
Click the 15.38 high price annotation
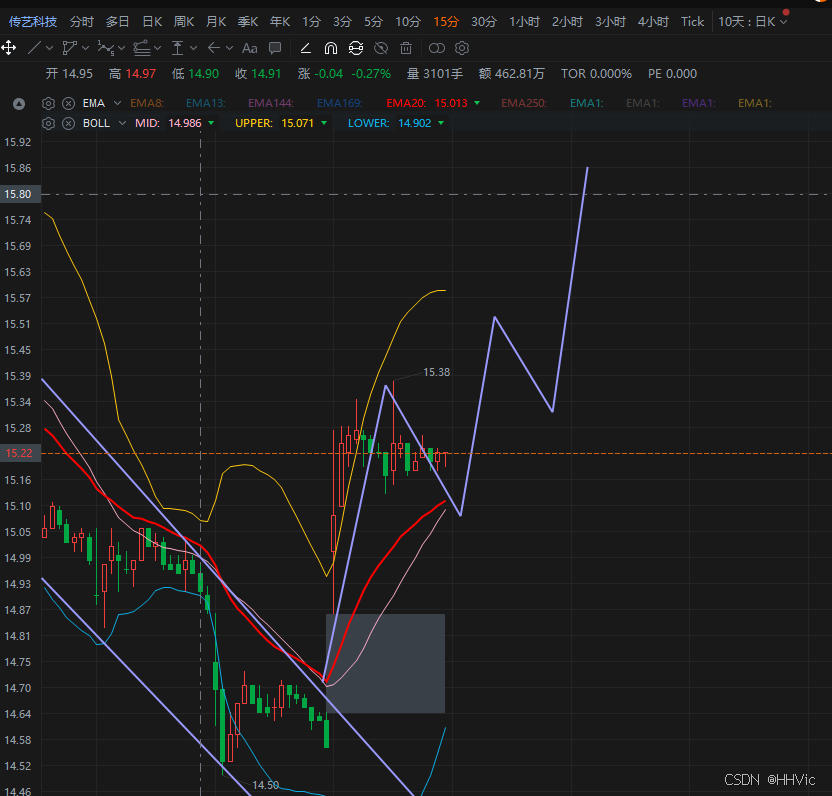(436, 372)
